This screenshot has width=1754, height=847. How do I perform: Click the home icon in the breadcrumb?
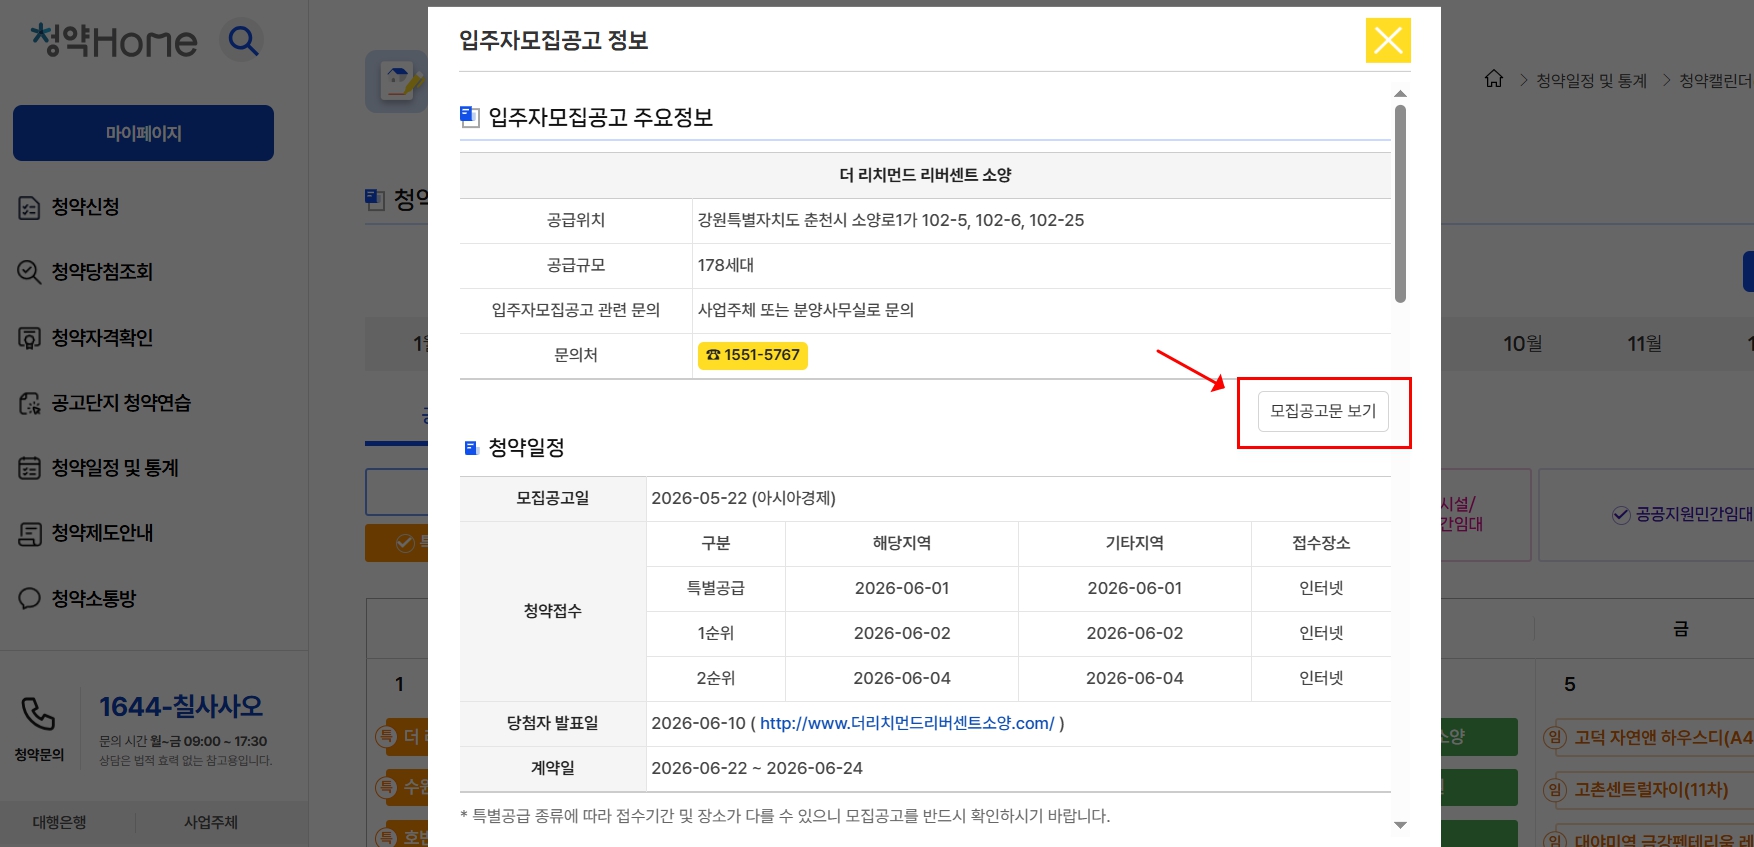pos(1494,79)
